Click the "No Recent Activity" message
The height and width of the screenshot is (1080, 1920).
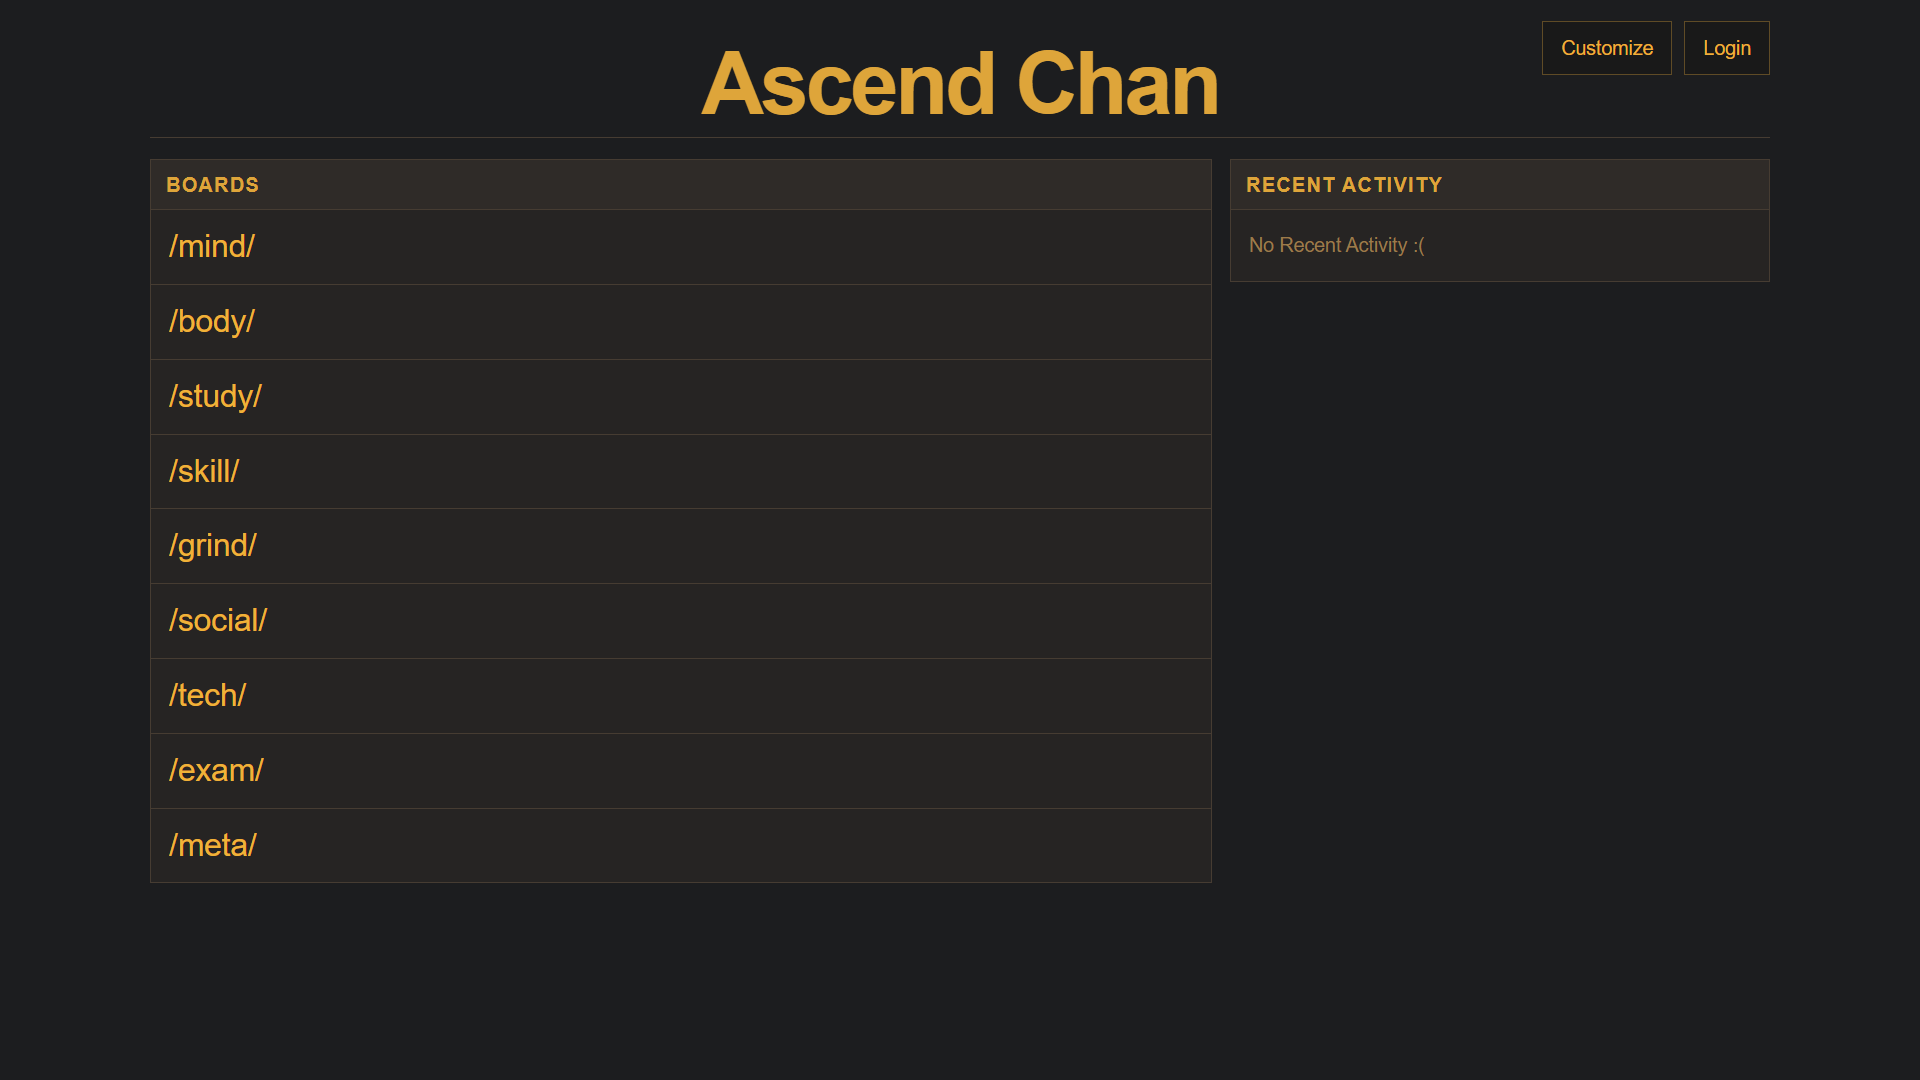[x=1336, y=245]
